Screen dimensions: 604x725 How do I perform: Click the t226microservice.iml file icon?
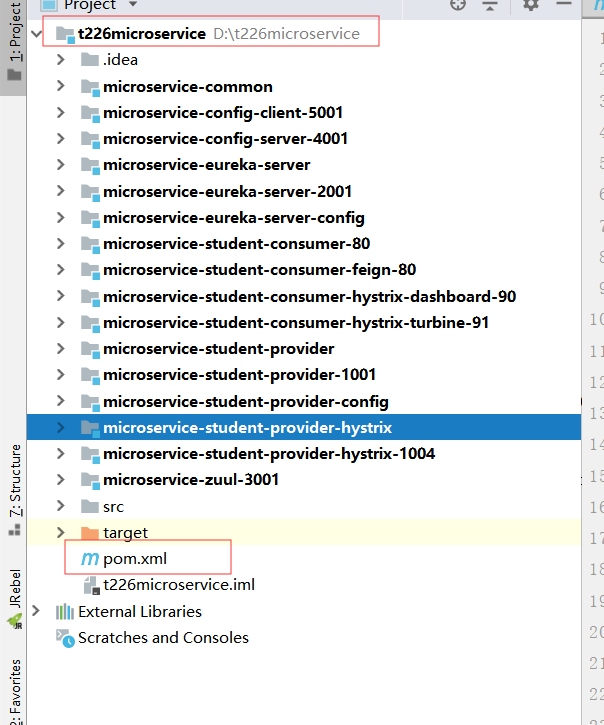91,585
